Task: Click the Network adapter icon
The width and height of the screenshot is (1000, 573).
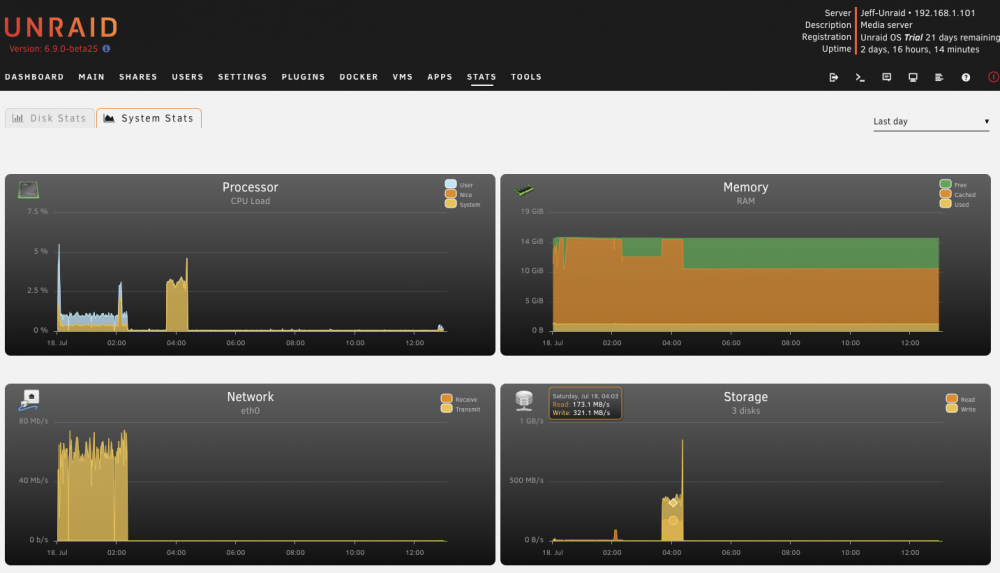Action: coord(29,399)
